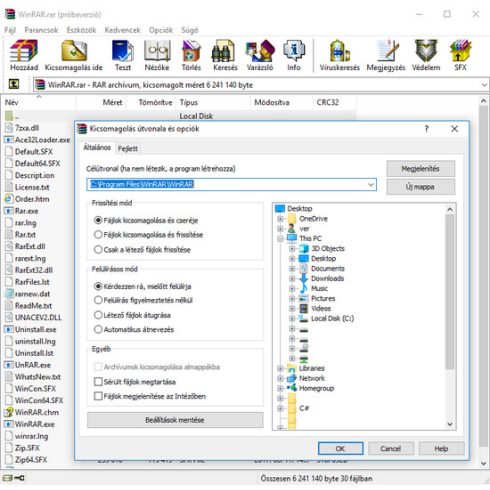Click the Beállítások mentése button
Screen dimensions: 490x490
coord(175,420)
